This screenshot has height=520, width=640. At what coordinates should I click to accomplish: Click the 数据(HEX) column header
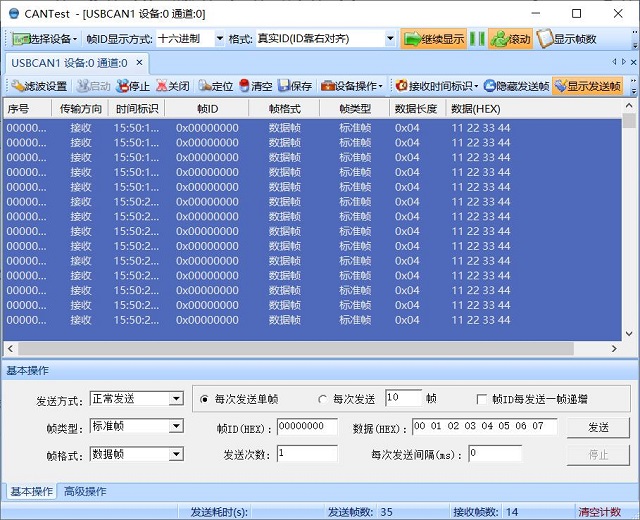(533, 109)
